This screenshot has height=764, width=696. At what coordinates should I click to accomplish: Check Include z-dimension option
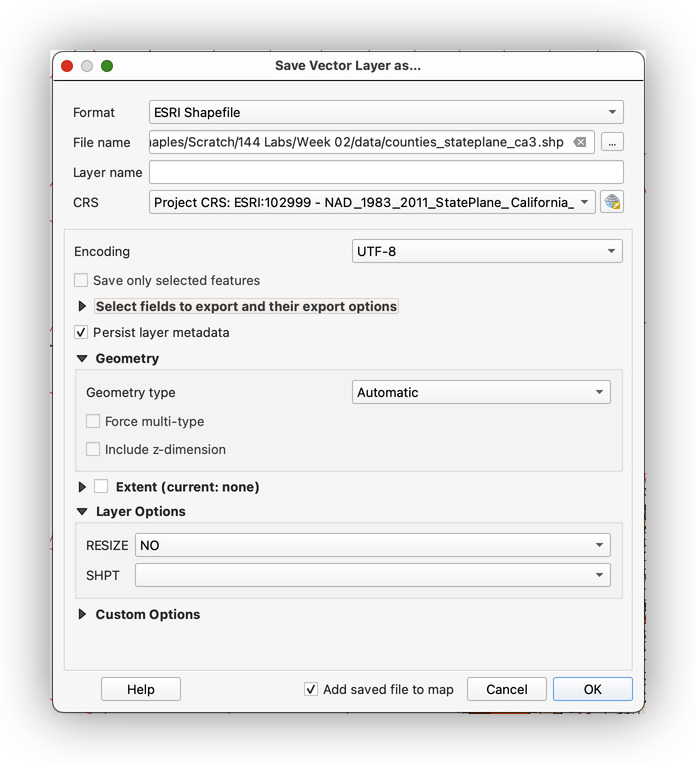point(93,450)
